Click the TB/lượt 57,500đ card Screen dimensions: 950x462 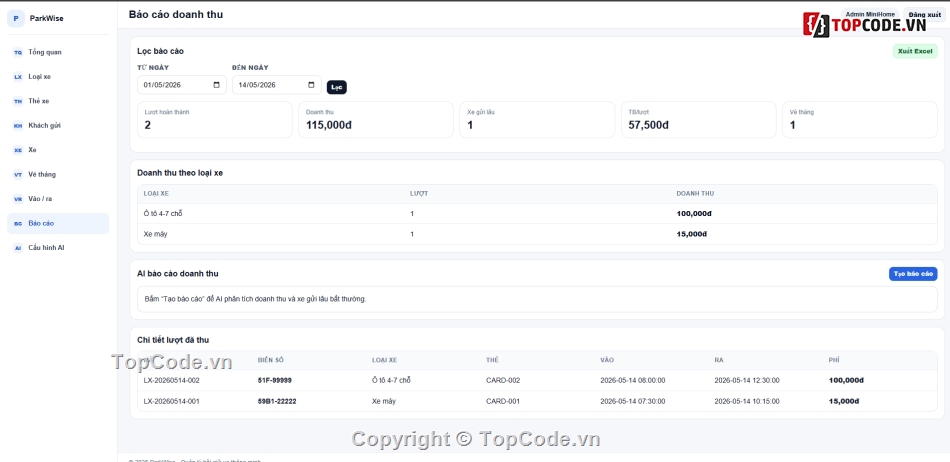tap(699, 120)
